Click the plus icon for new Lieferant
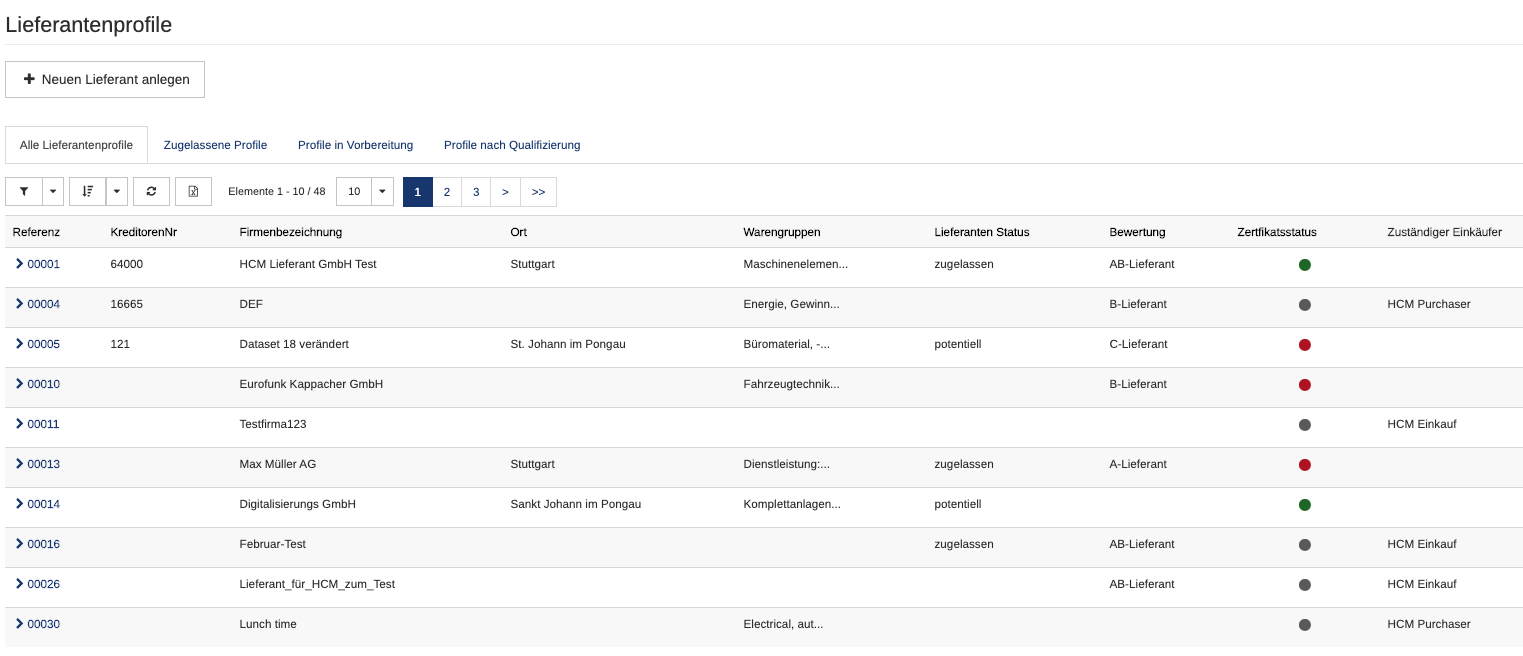 coord(29,79)
